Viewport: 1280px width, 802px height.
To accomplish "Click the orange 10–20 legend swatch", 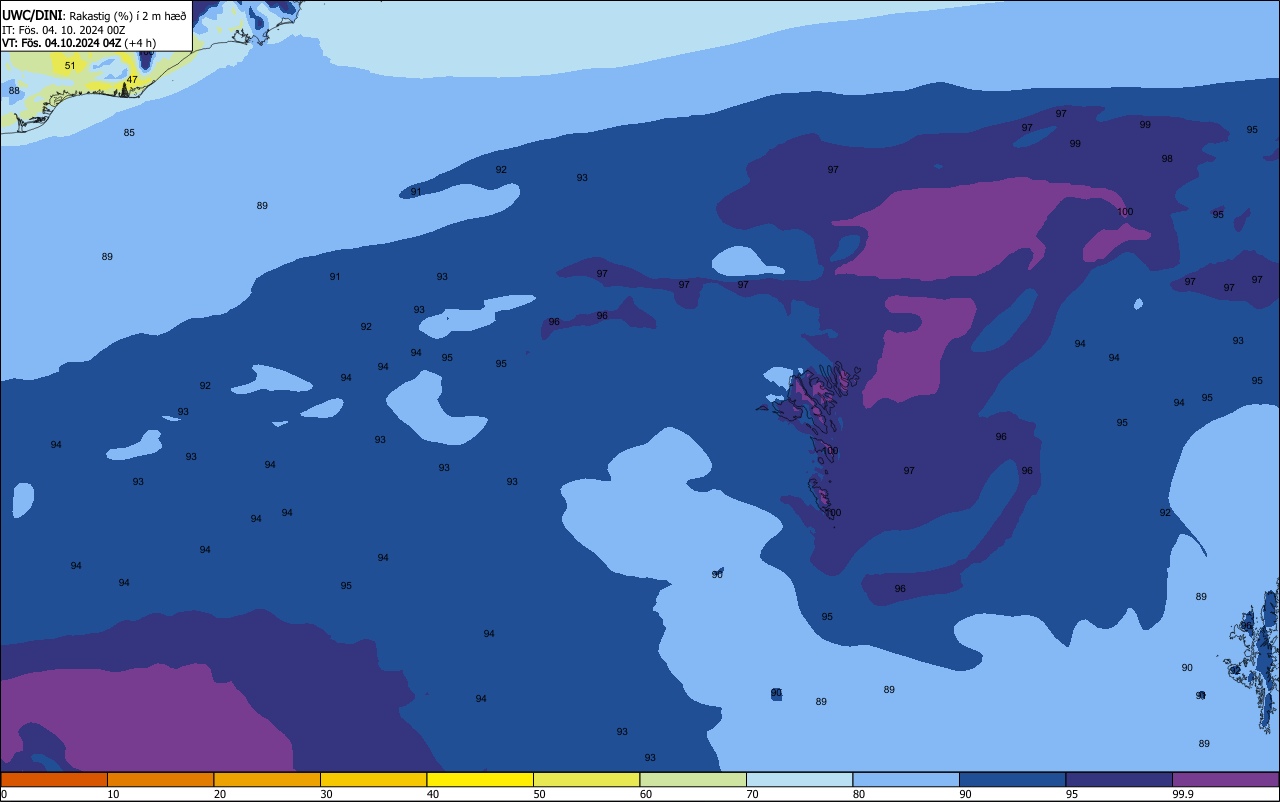I will 160,779.
